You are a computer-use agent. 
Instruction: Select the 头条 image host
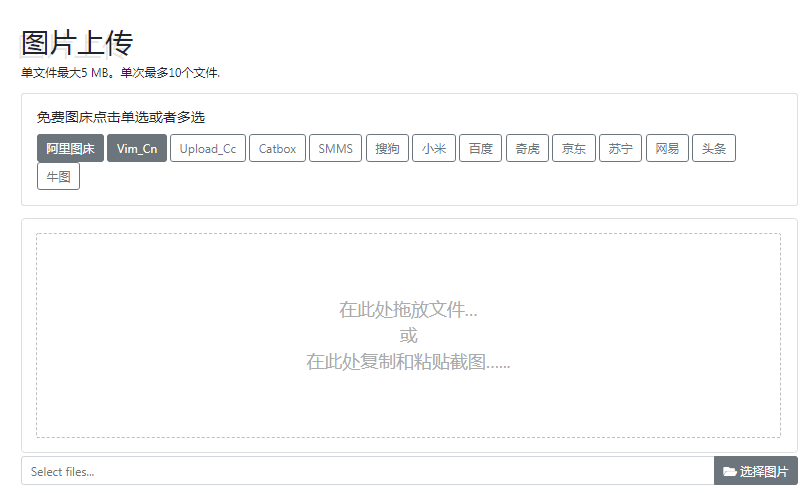714,149
